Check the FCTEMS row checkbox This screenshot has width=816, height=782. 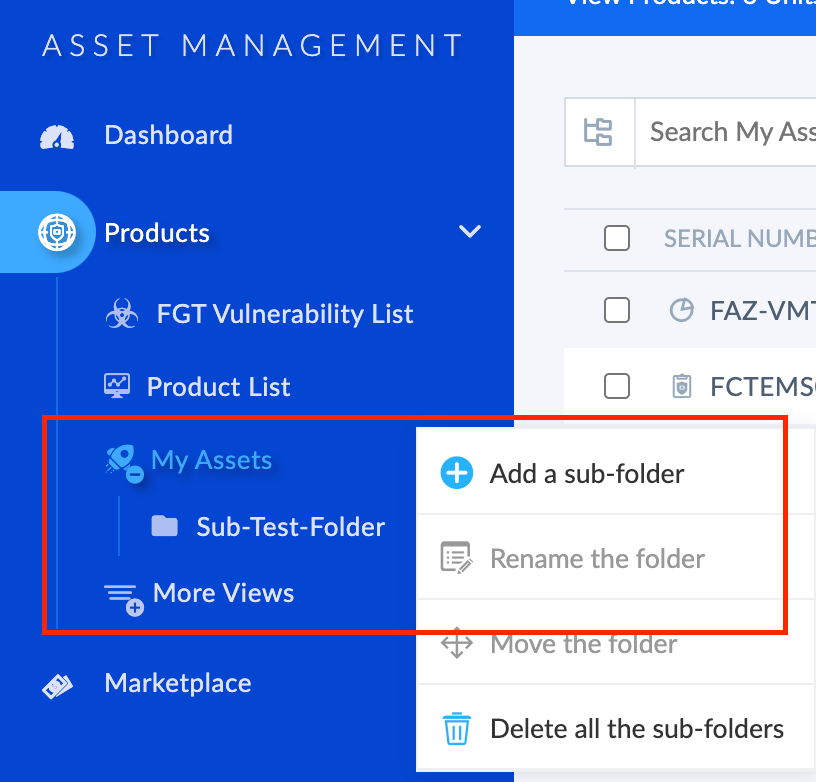(x=617, y=385)
